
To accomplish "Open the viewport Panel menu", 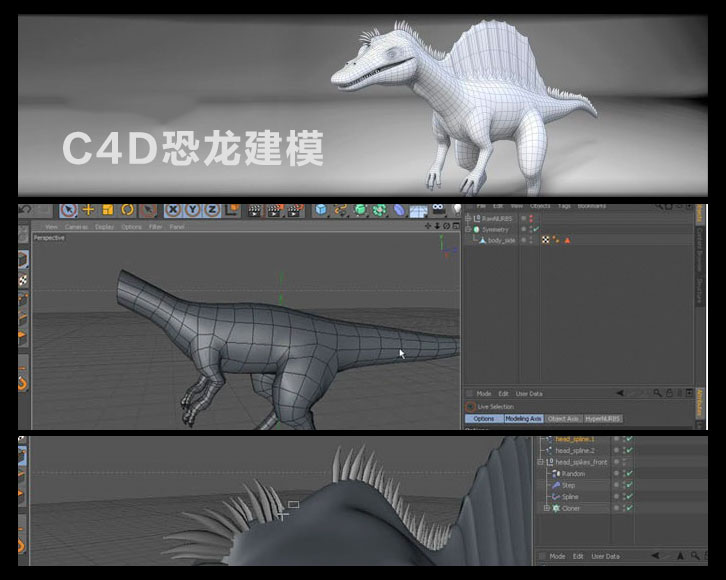I will tap(177, 227).
